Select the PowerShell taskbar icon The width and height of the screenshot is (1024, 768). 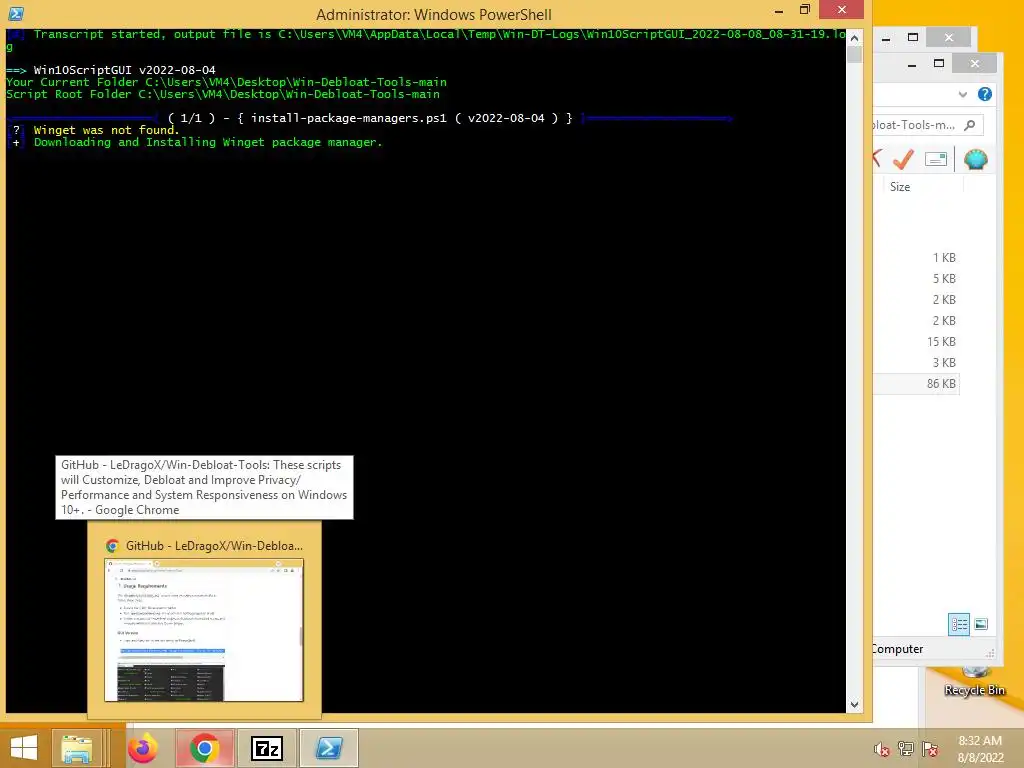(x=329, y=748)
